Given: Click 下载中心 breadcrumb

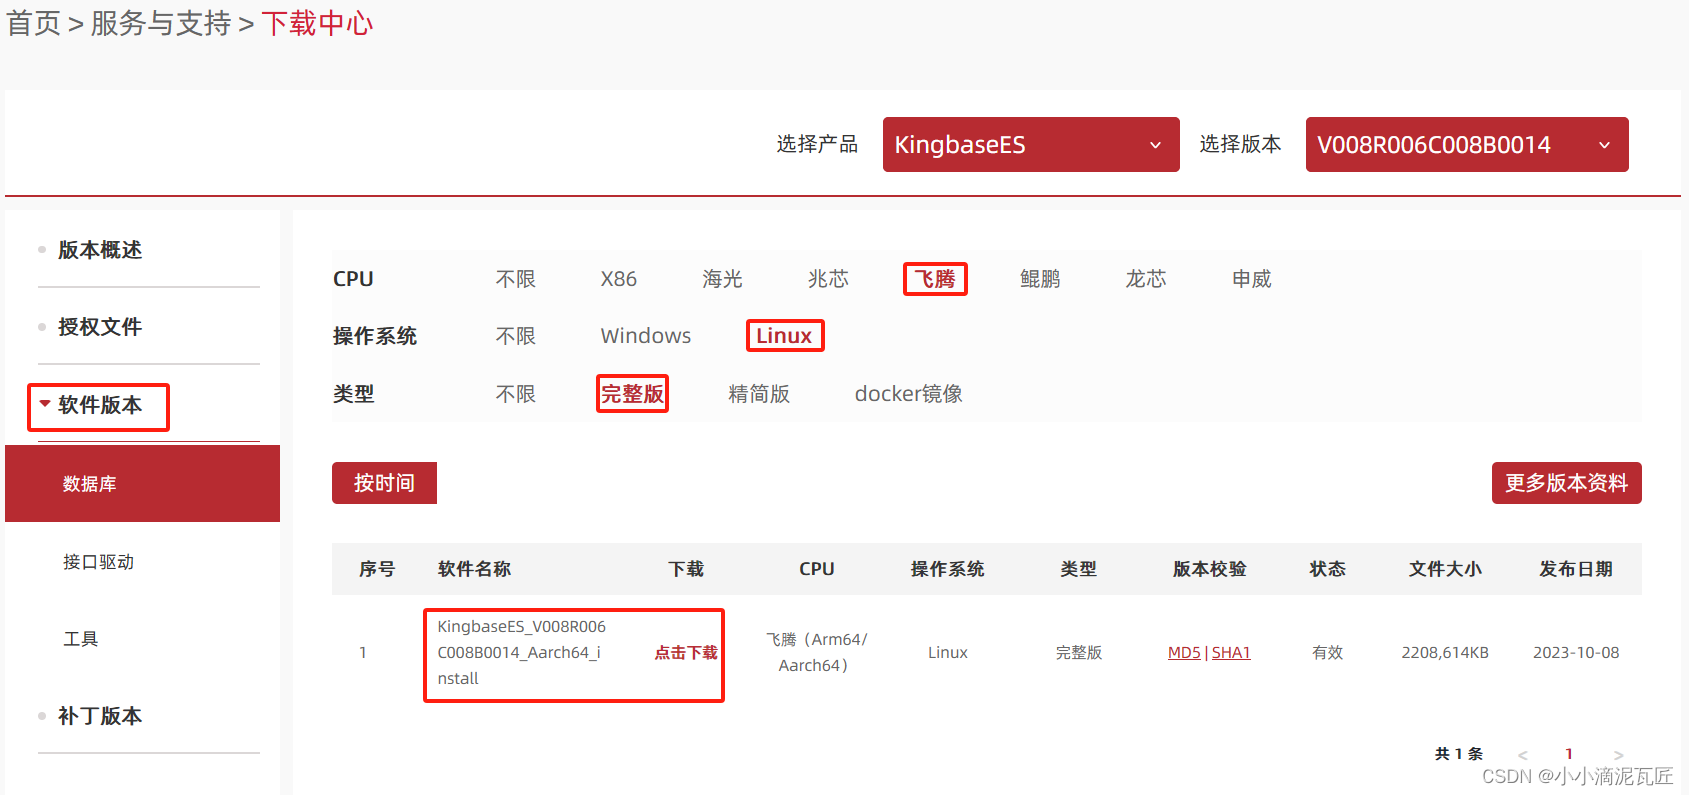Looking at the screenshot, I should tap(318, 23).
